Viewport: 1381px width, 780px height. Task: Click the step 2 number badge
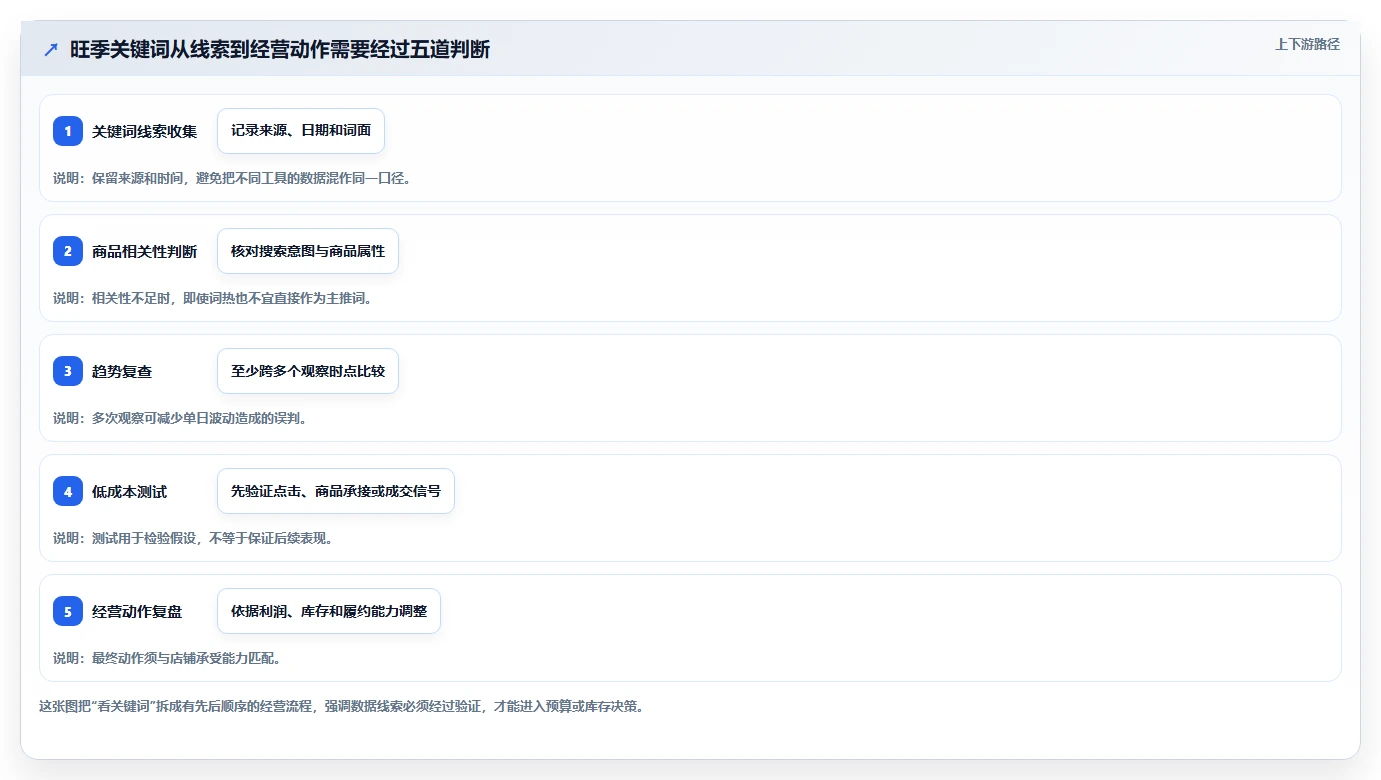tap(68, 251)
